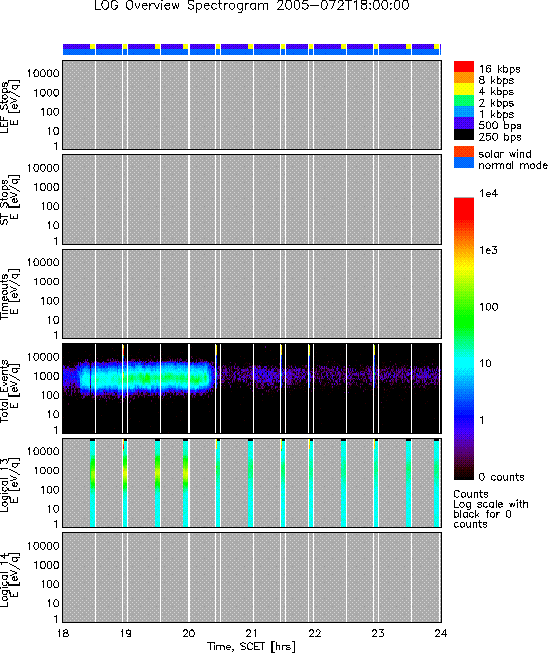This screenshot has width=548, height=653.
Task: Click the green 2 kbps legend swatch
Action: [464, 100]
